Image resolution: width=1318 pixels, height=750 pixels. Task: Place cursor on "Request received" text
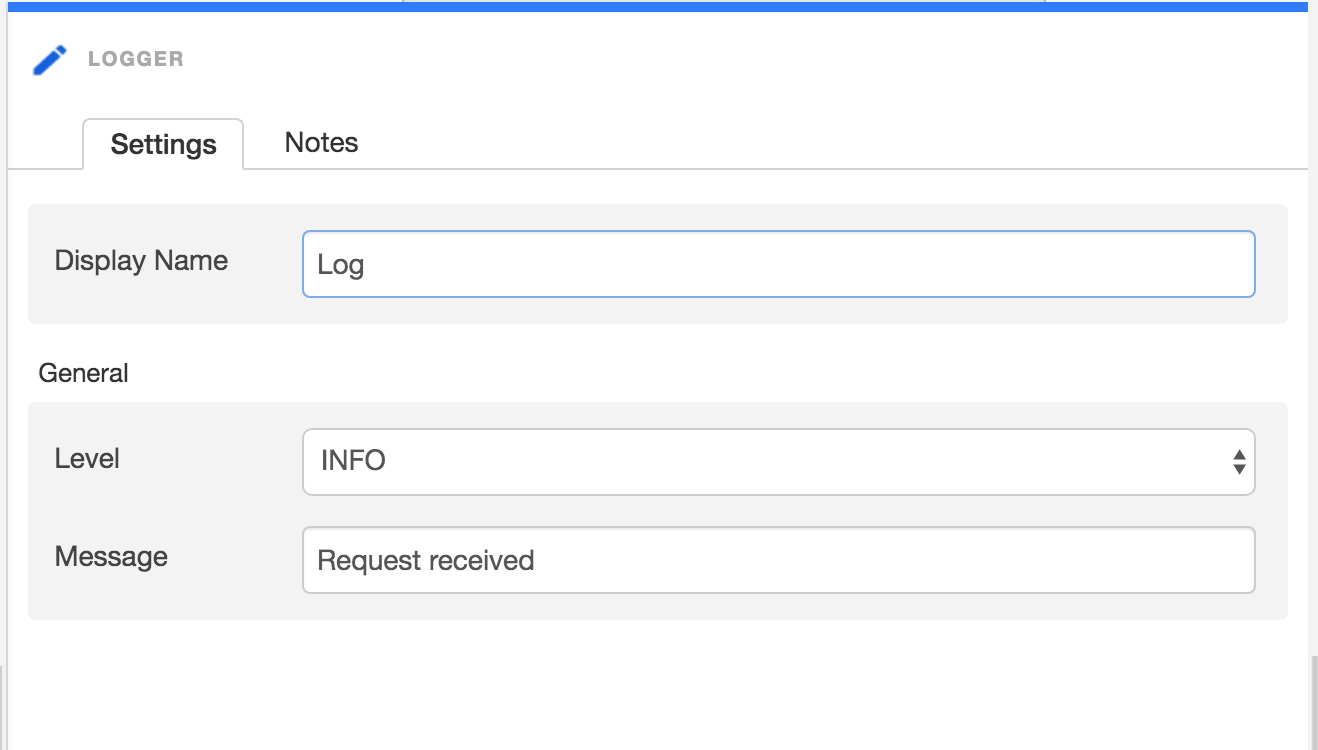point(425,560)
